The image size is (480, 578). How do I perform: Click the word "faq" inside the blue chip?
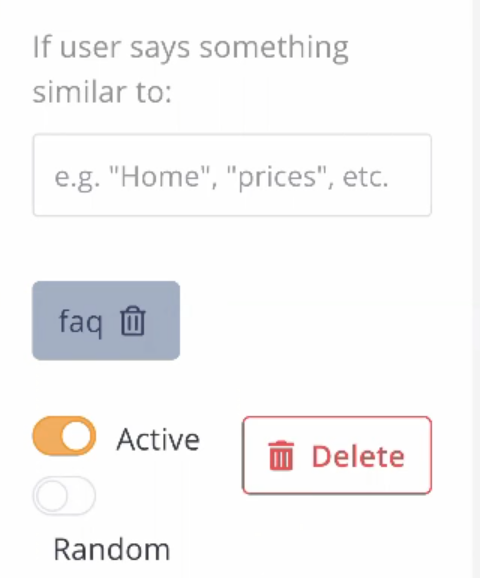point(80,323)
